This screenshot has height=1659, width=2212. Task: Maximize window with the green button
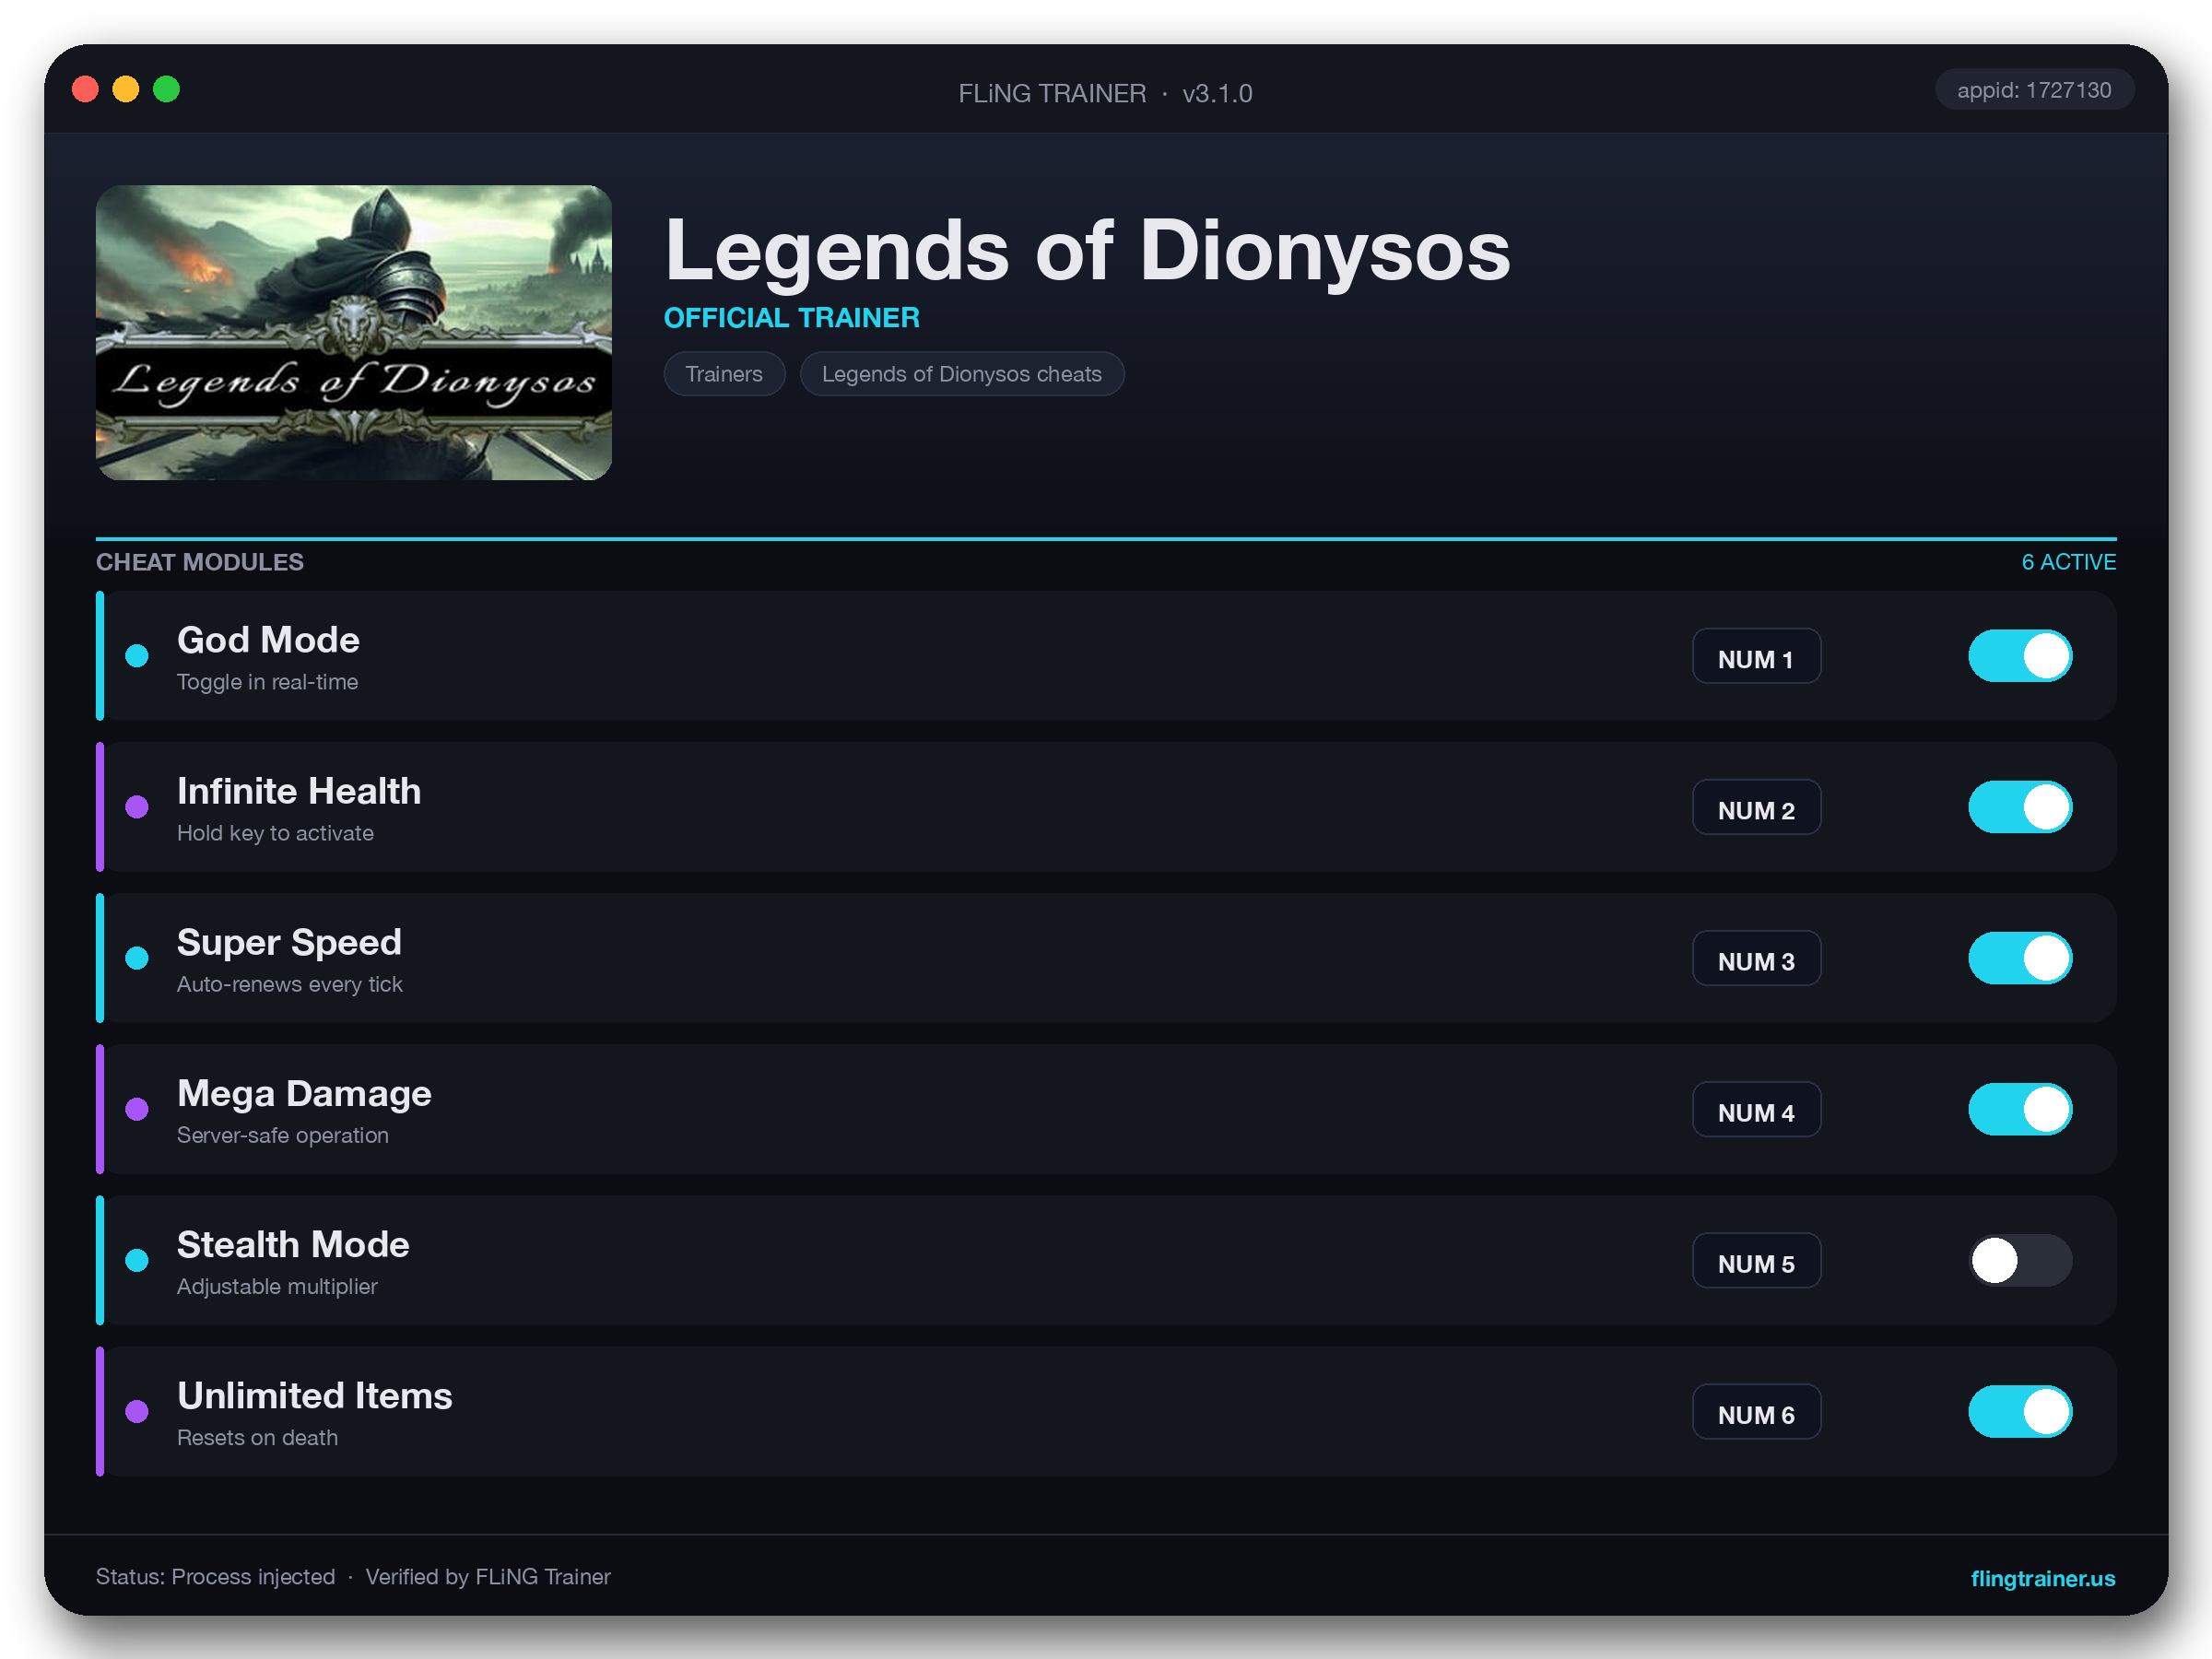(x=166, y=89)
